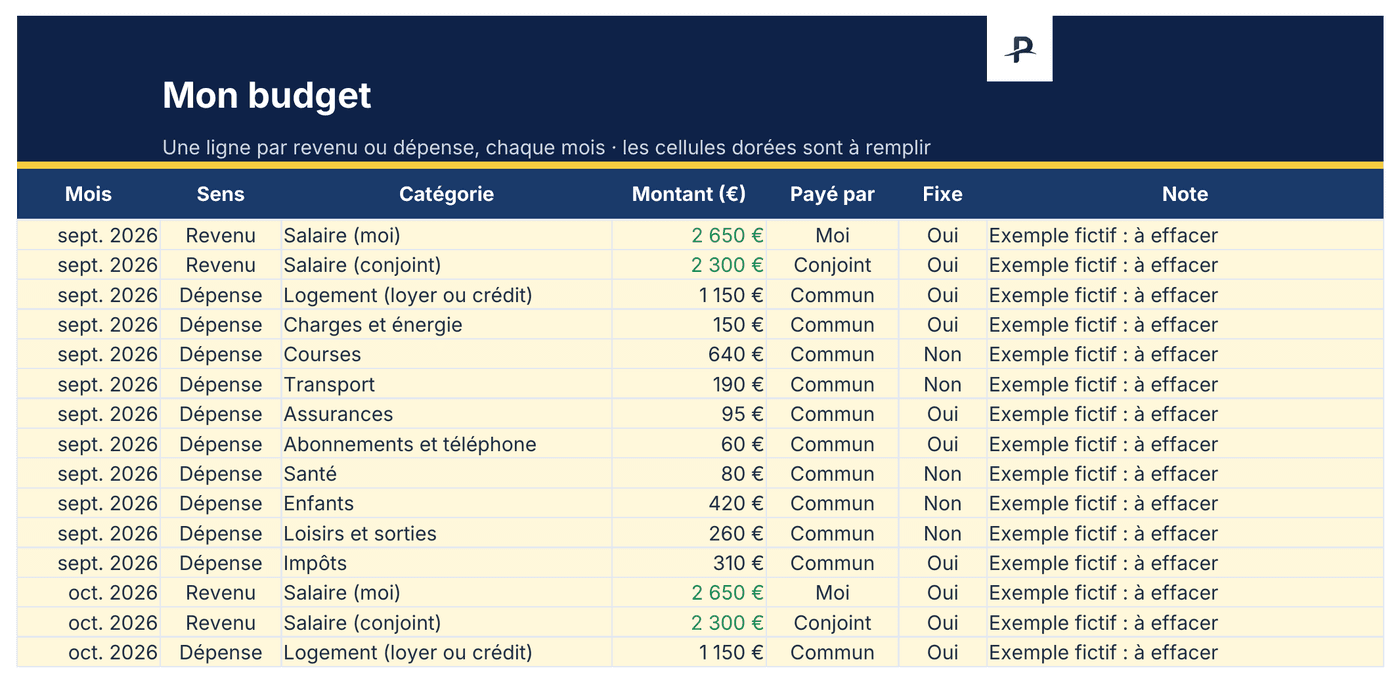Viewport: 1400px width, 683px height.
Task: Select the note cell in the Santé row
Action: tap(1185, 474)
